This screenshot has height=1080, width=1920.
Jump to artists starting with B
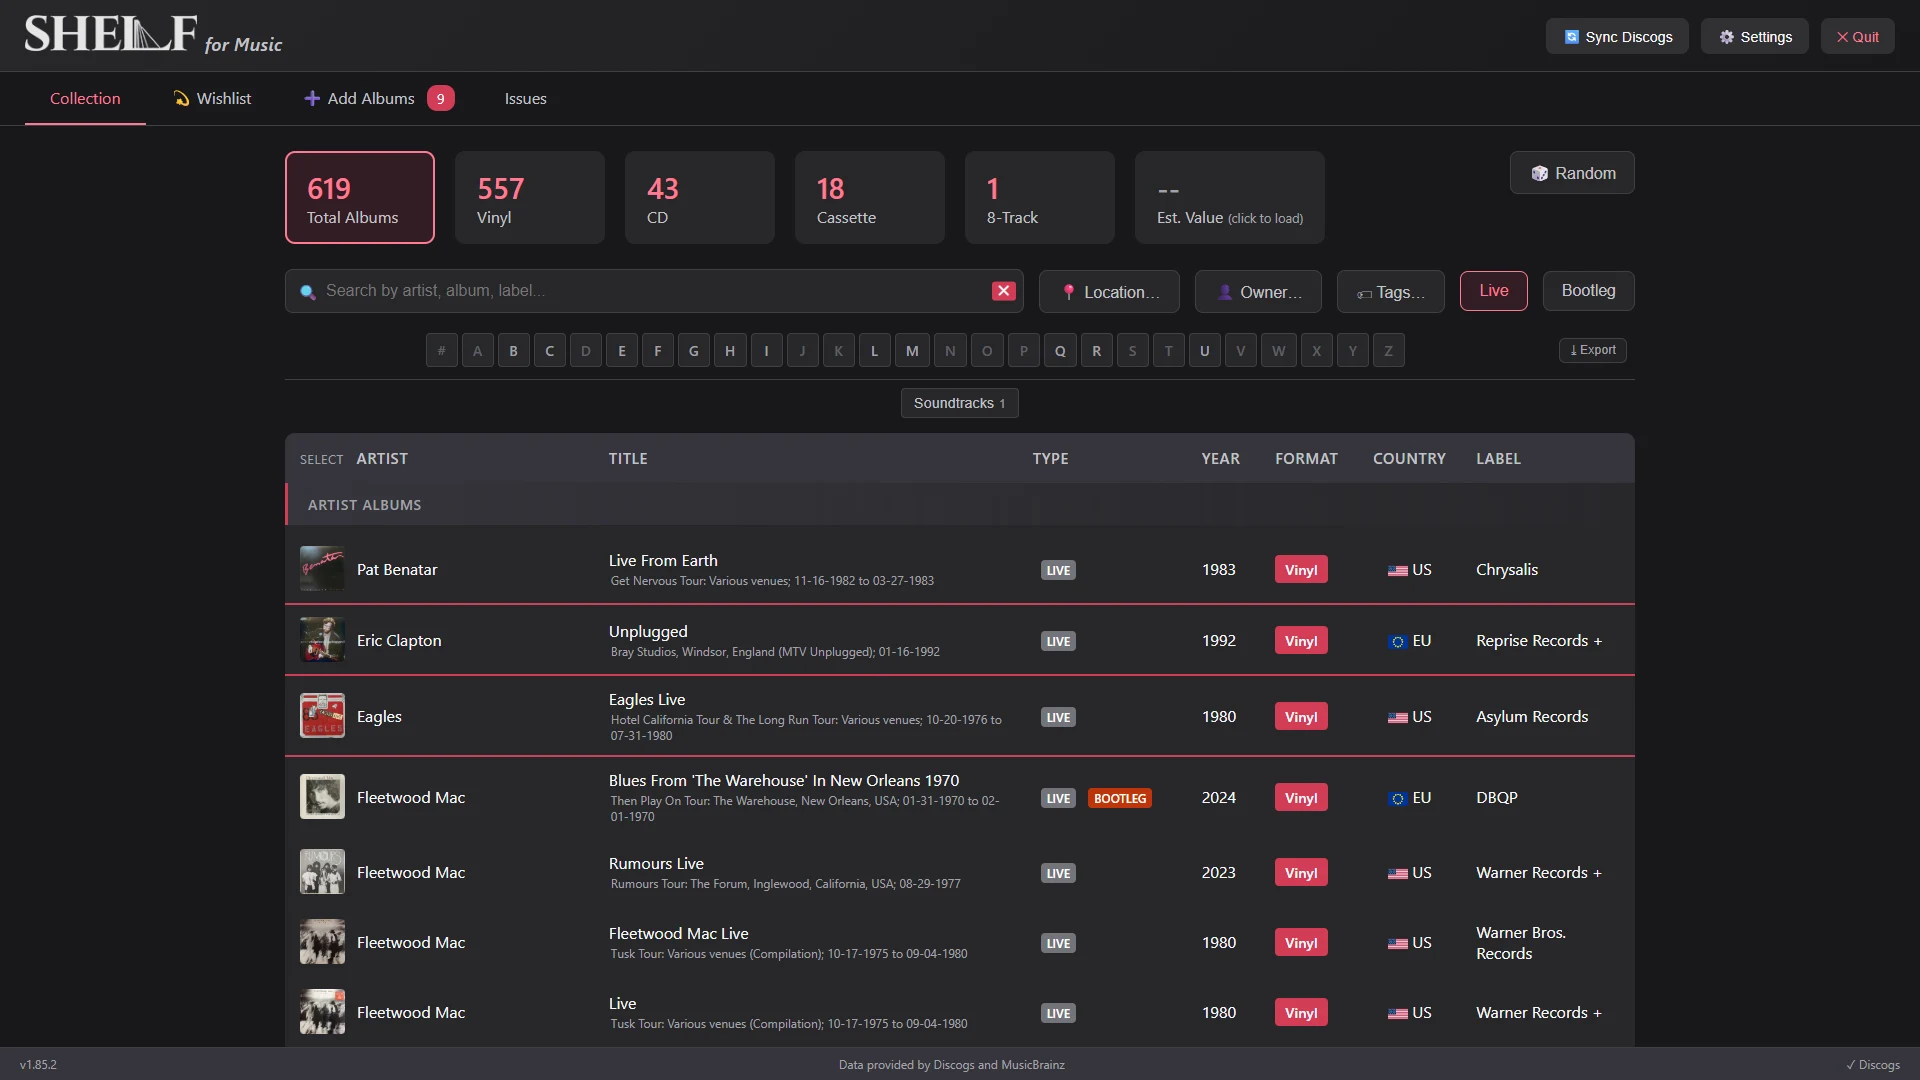(x=514, y=351)
